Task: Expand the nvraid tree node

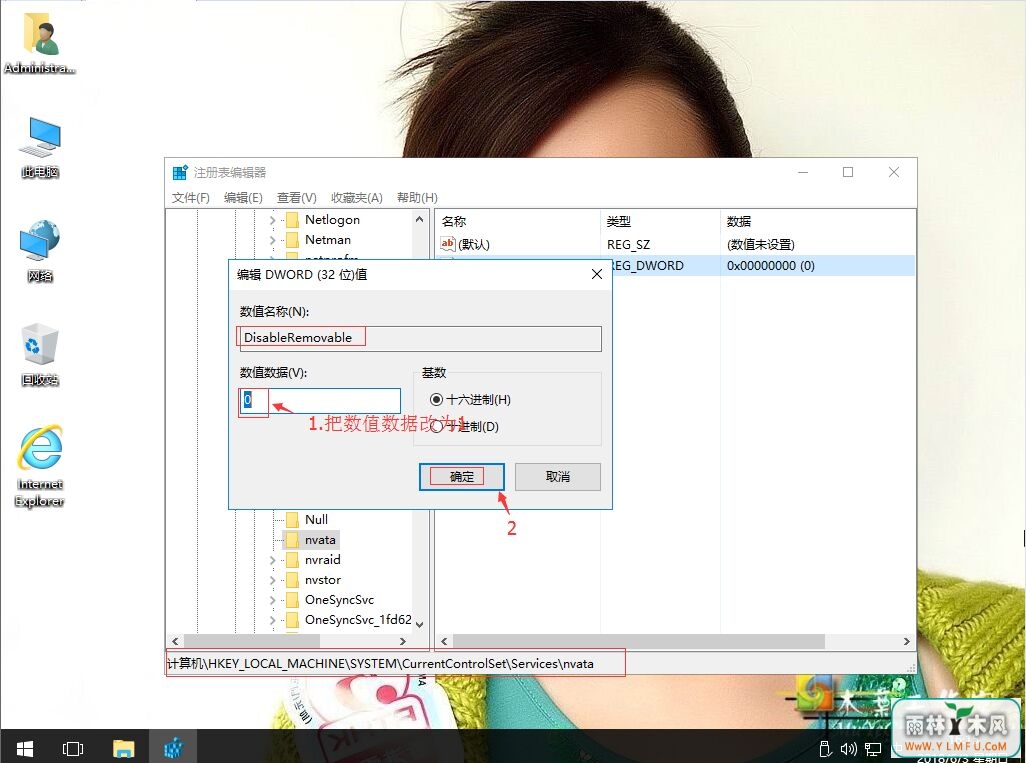Action: tap(273, 560)
